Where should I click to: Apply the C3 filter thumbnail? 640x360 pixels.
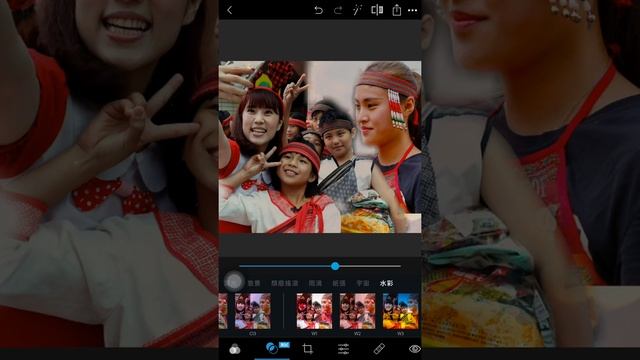click(x=253, y=311)
